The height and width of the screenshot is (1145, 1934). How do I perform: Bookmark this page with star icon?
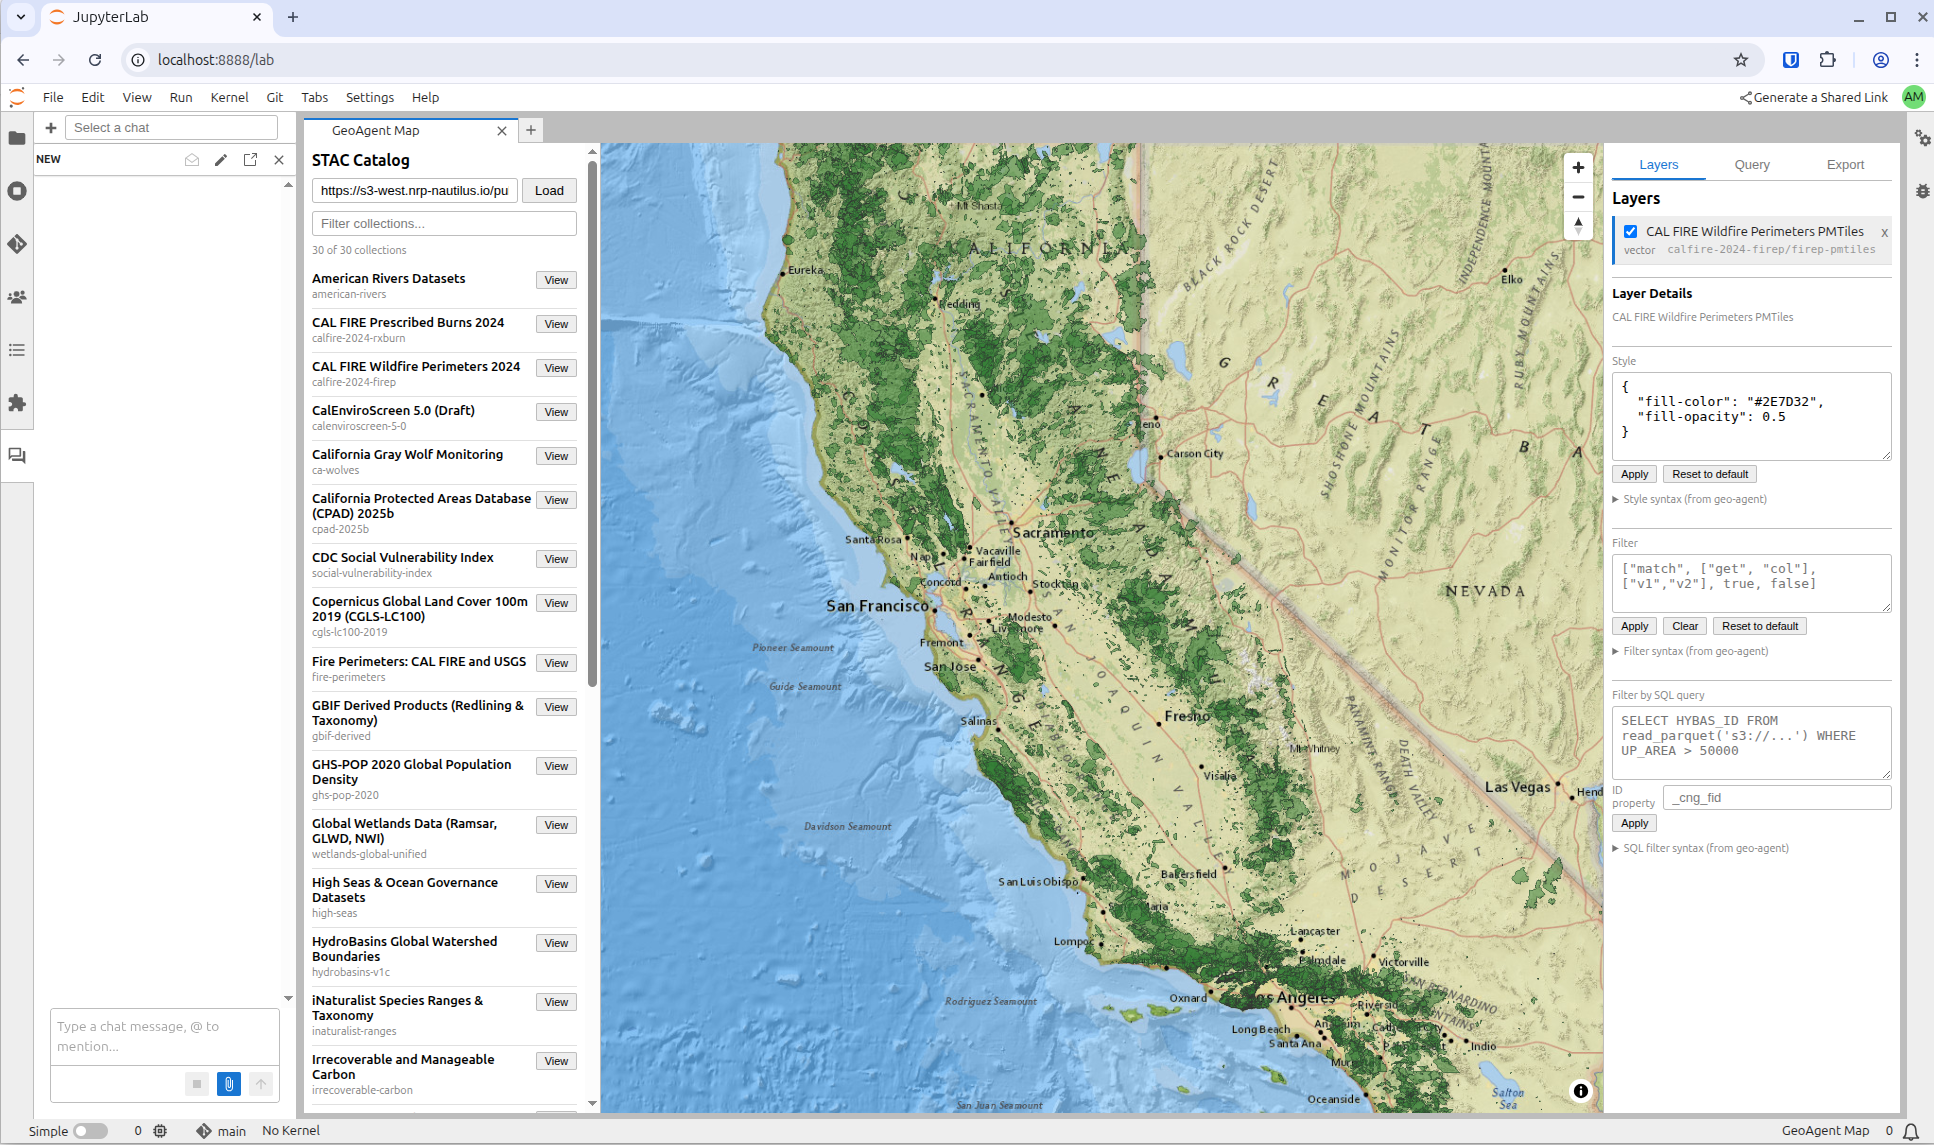coord(1741,60)
